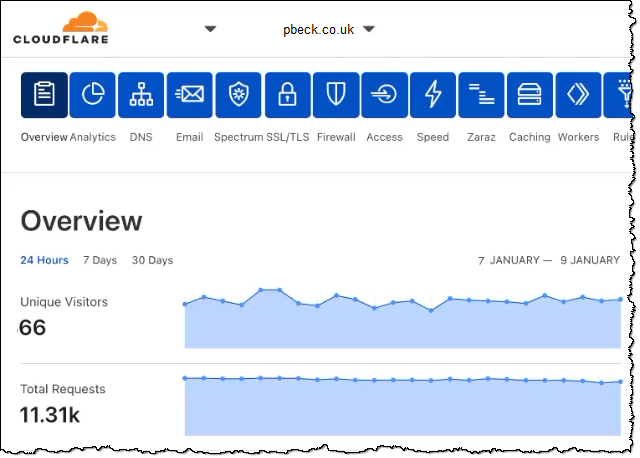
Task: Open the Zaraz stacked bars icon
Action: [482, 95]
